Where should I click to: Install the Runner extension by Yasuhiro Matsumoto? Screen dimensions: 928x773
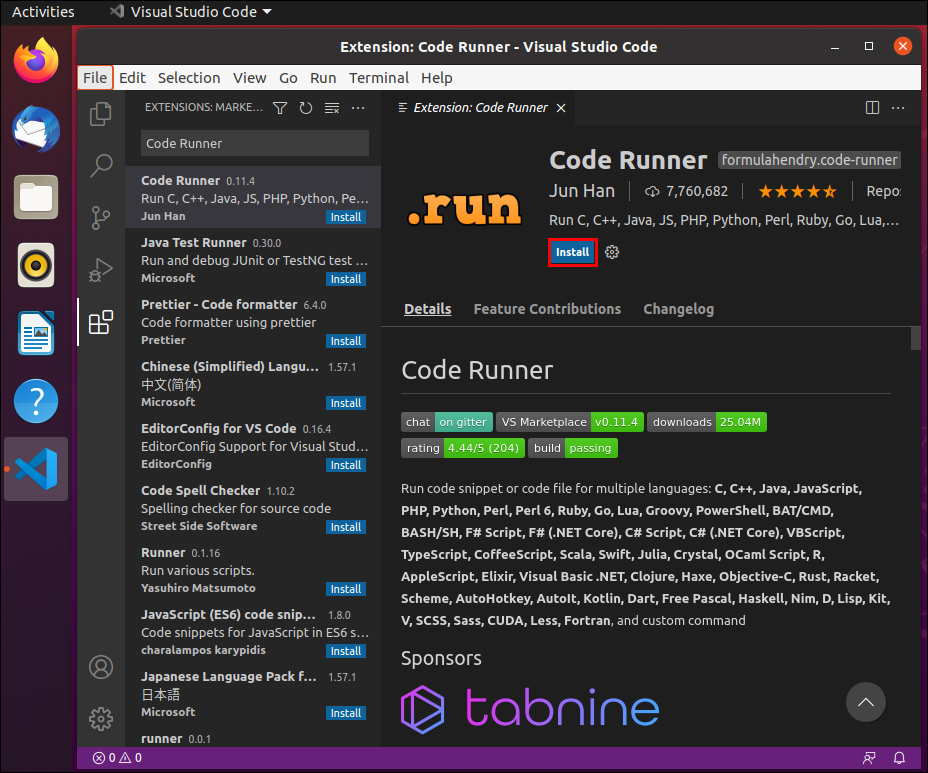pyautogui.click(x=346, y=590)
